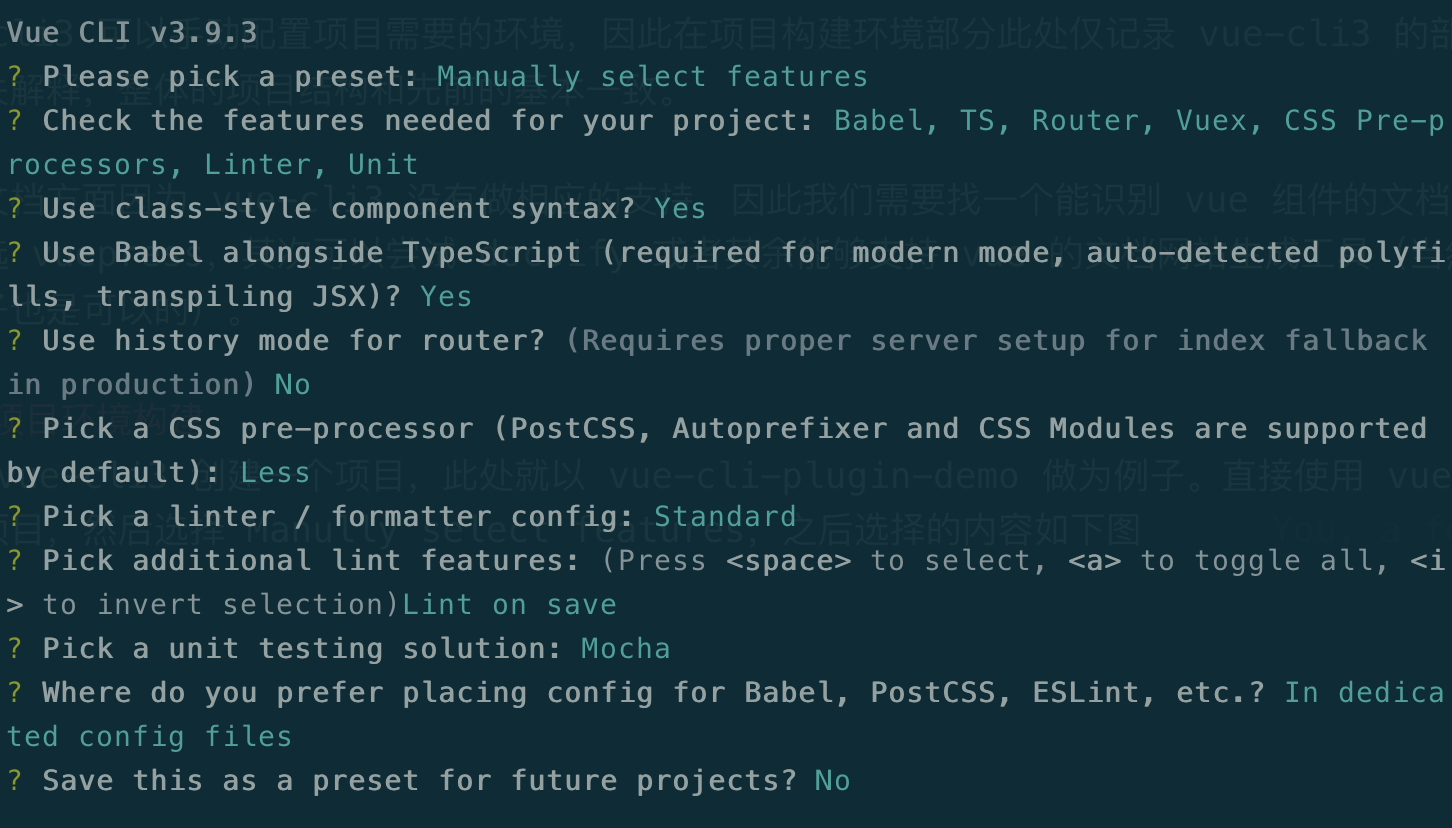
Task: Click the 'Lint on save' answer
Action: point(509,605)
